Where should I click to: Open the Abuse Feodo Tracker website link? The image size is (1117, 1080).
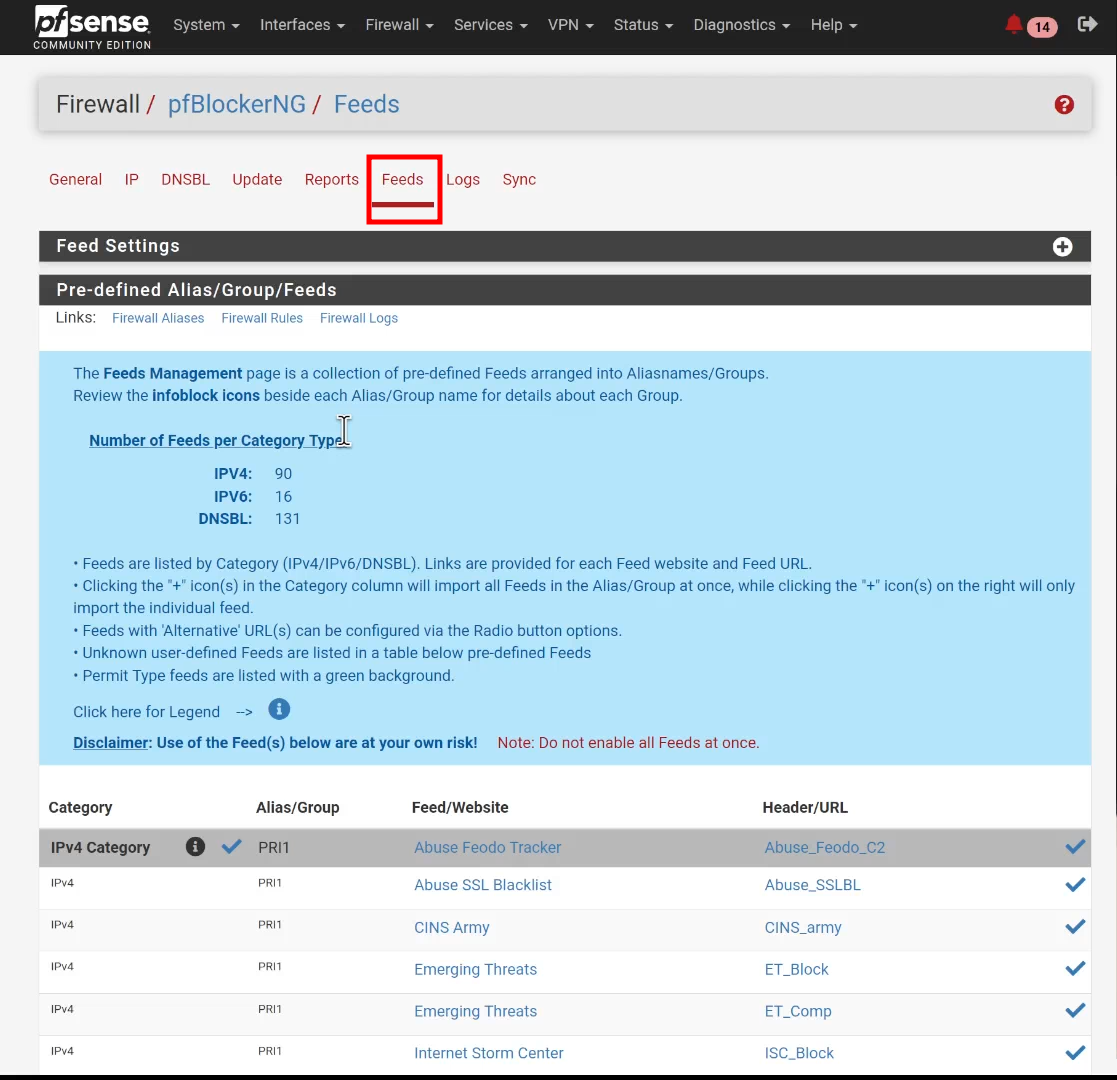pos(488,847)
